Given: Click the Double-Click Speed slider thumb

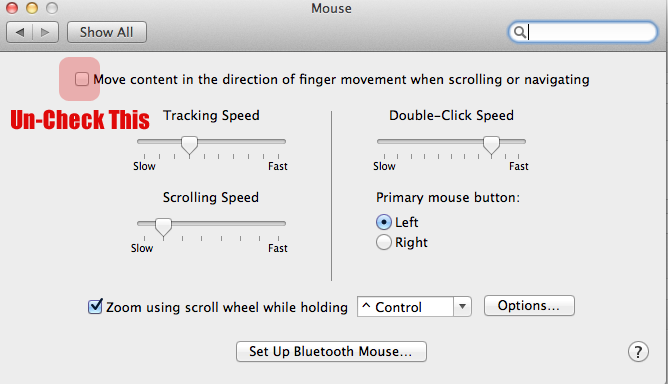Looking at the screenshot, I should (491, 145).
